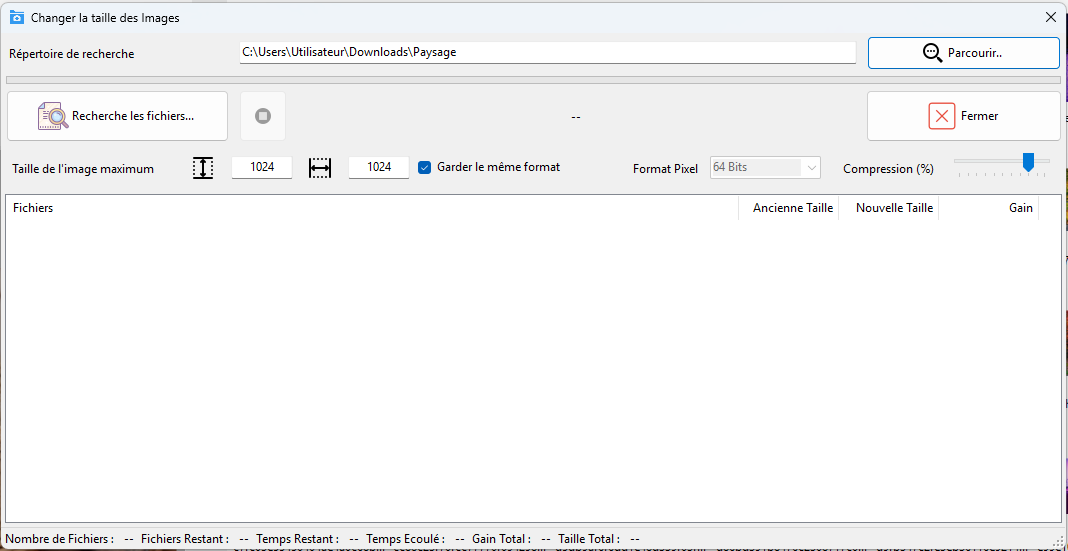Click the file search icon on Recherche button
The width and height of the screenshot is (1068, 551).
tap(53, 116)
